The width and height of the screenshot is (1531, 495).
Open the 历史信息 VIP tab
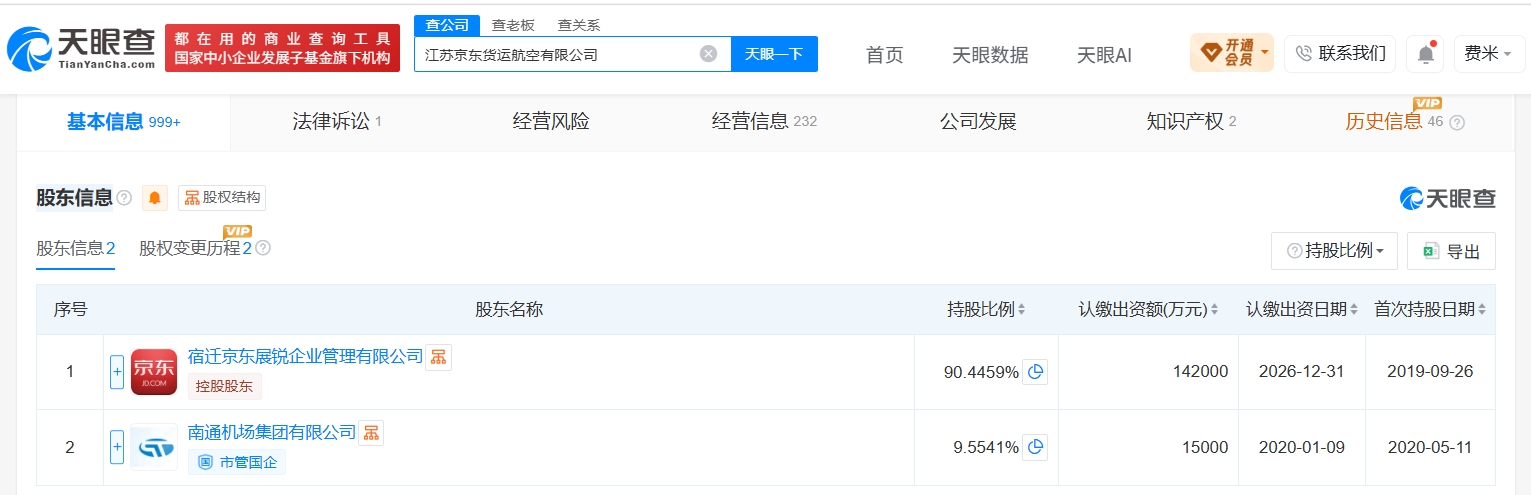(x=1394, y=122)
